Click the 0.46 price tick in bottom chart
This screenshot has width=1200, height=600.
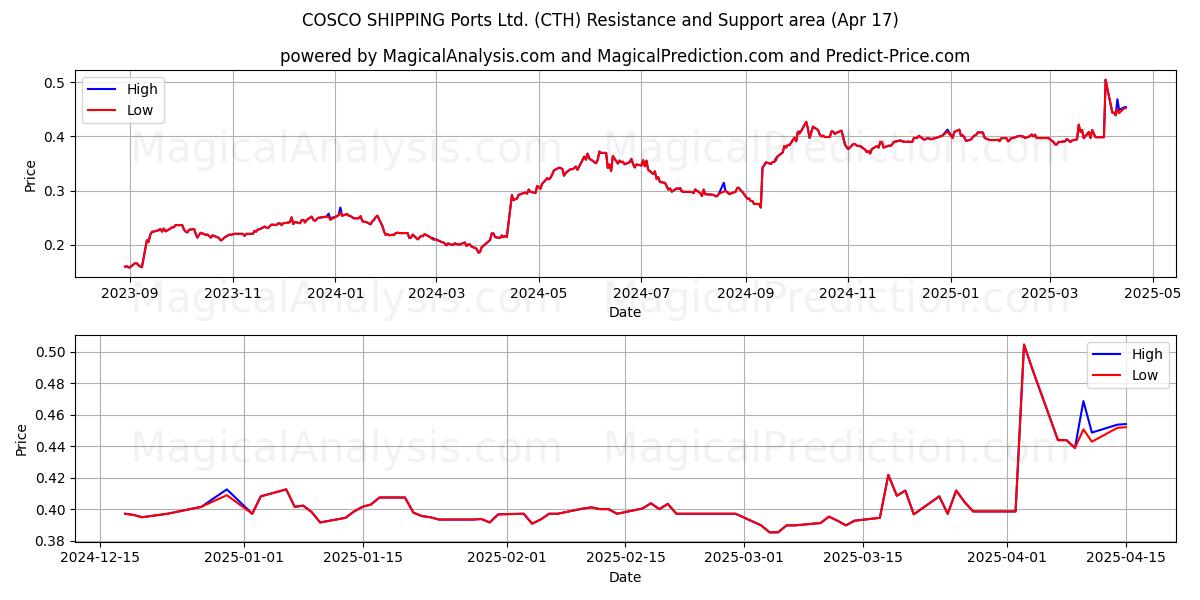coord(52,415)
